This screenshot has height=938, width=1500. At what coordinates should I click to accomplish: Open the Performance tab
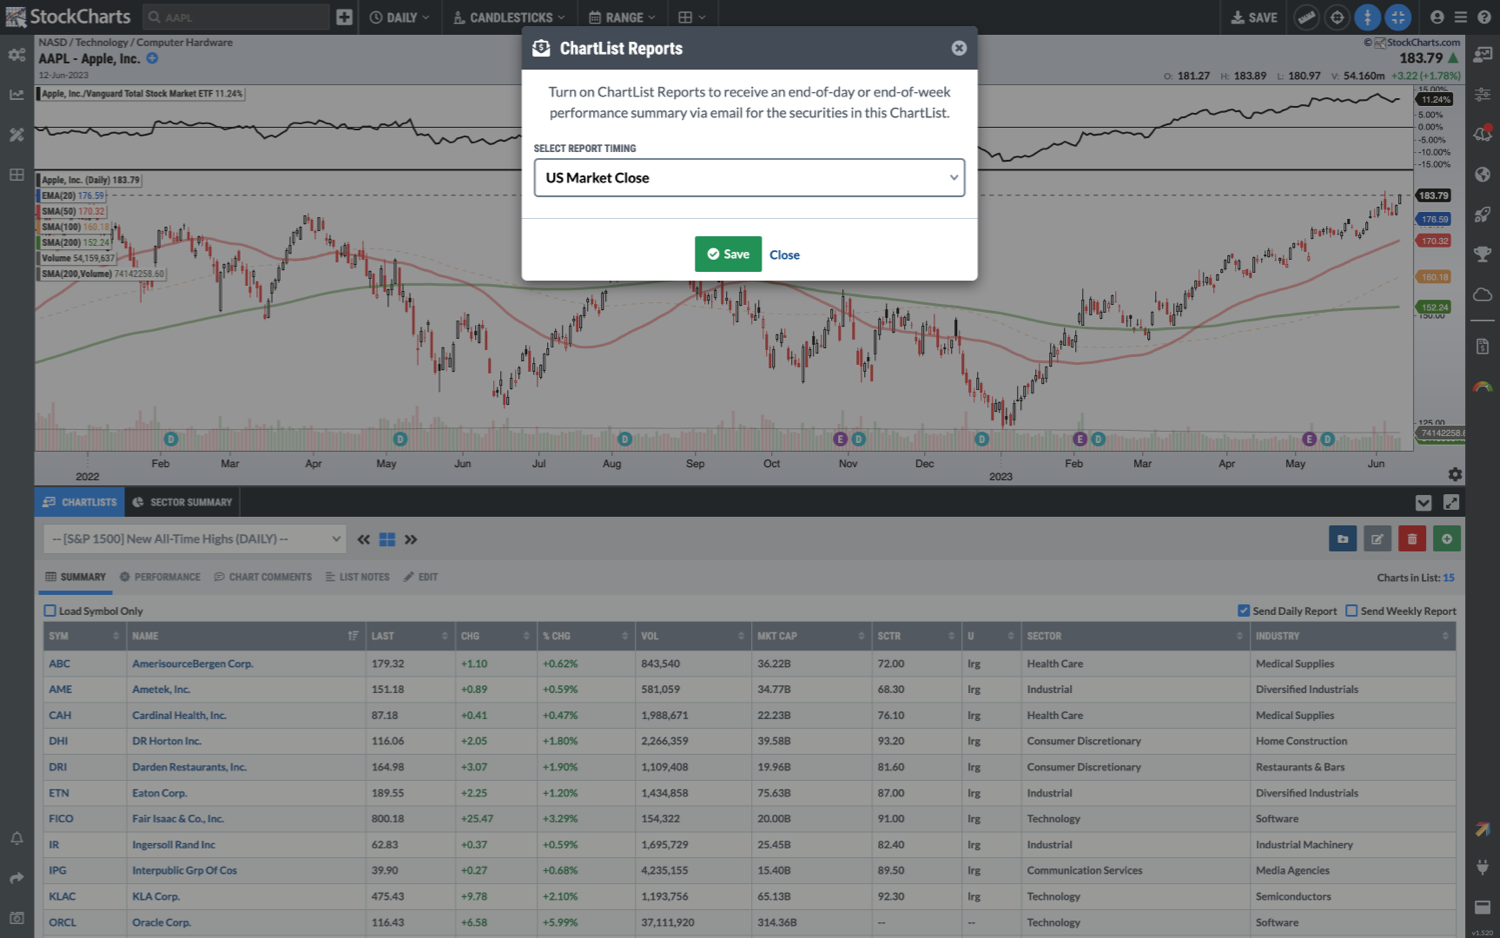pyautogui.click(x=160, y=577)
